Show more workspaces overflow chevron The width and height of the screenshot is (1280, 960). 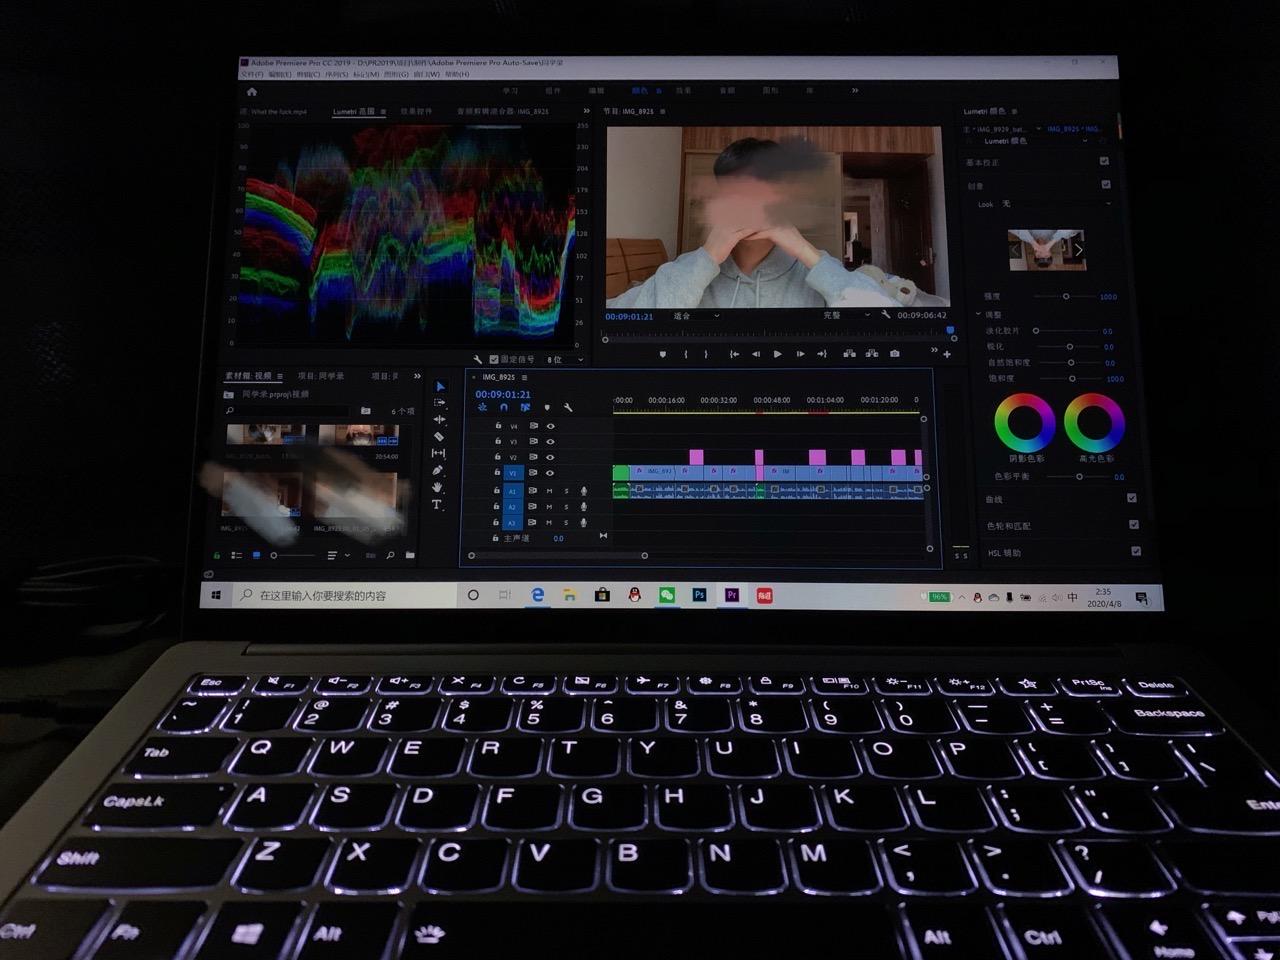pyautogui.click(x=855, y=91)
